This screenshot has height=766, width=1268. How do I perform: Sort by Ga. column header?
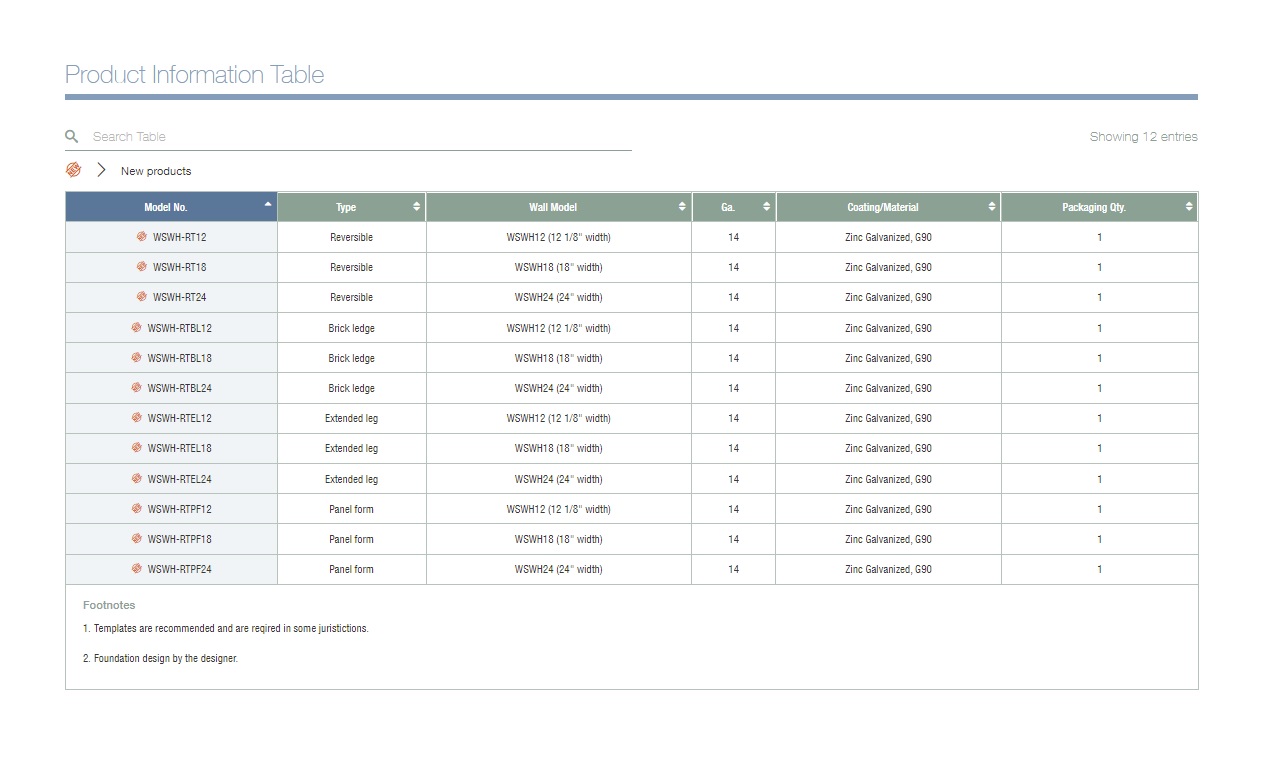(x=733, y=207)
